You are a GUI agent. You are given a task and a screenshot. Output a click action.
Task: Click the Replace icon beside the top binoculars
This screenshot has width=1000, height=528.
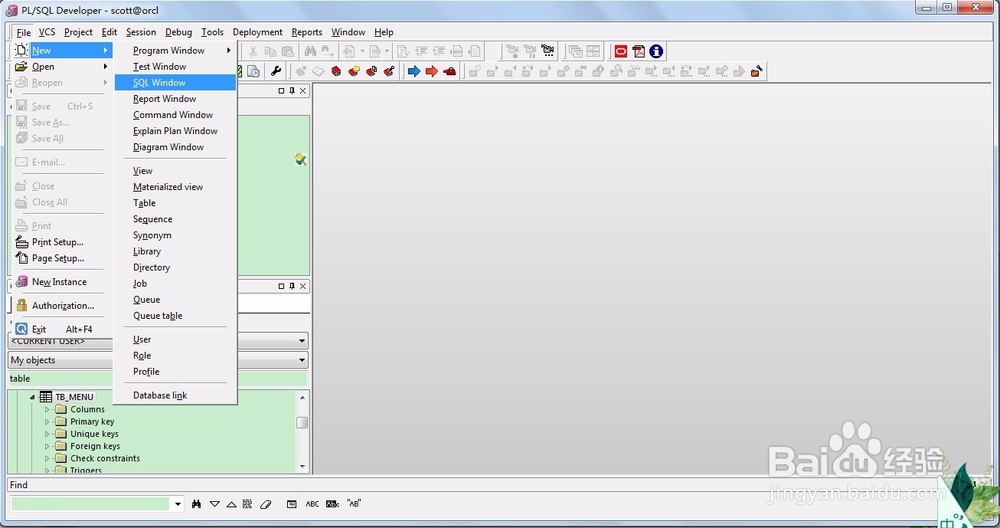click(x=327, y=52)
